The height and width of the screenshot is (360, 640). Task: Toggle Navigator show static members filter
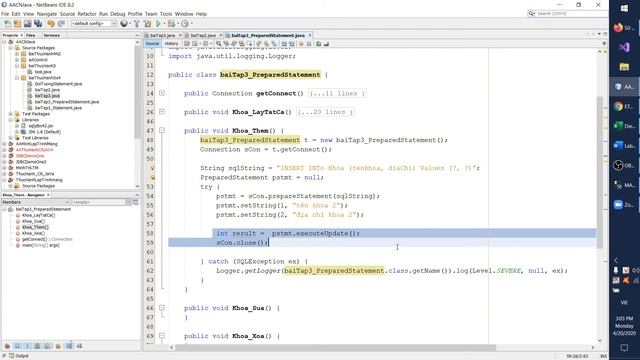27,346
